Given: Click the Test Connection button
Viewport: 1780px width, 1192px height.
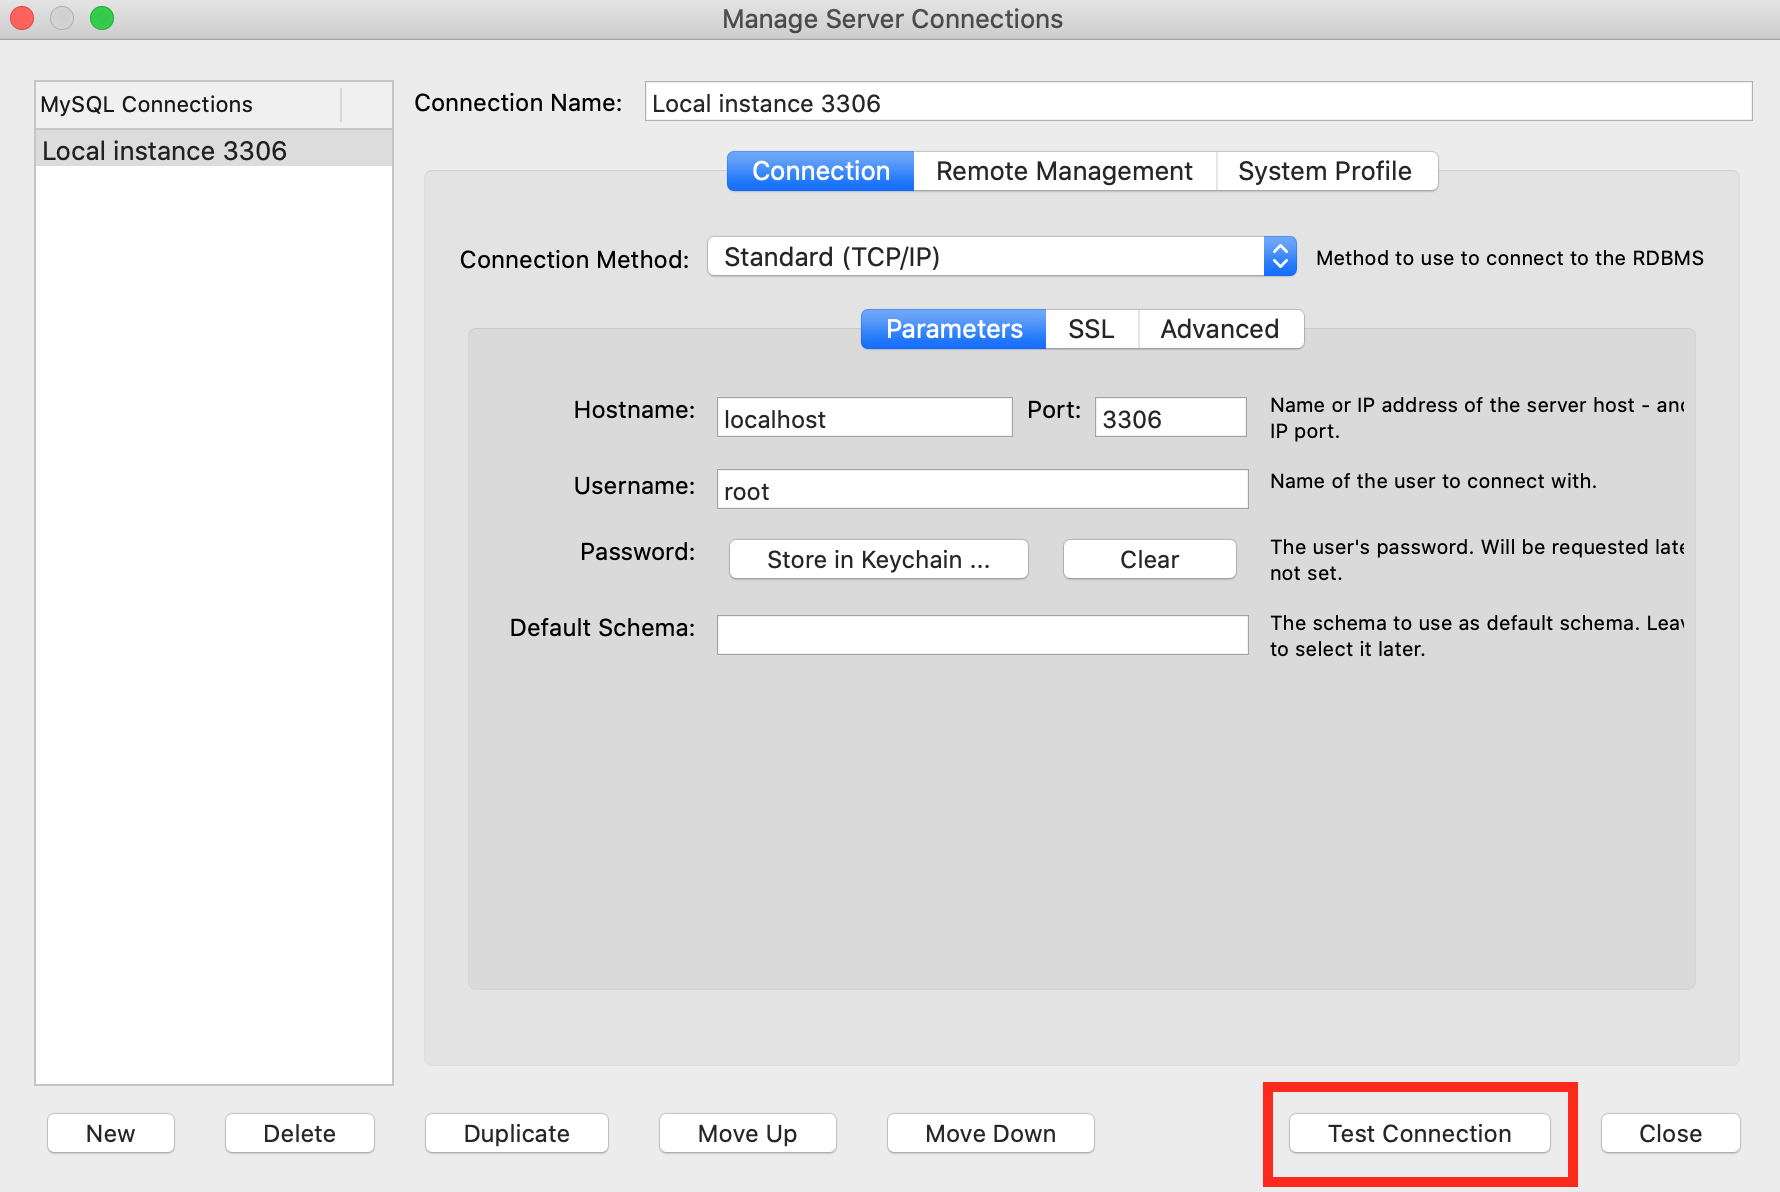Looking at the screenshot, I should click(x=1419, y=1133).
